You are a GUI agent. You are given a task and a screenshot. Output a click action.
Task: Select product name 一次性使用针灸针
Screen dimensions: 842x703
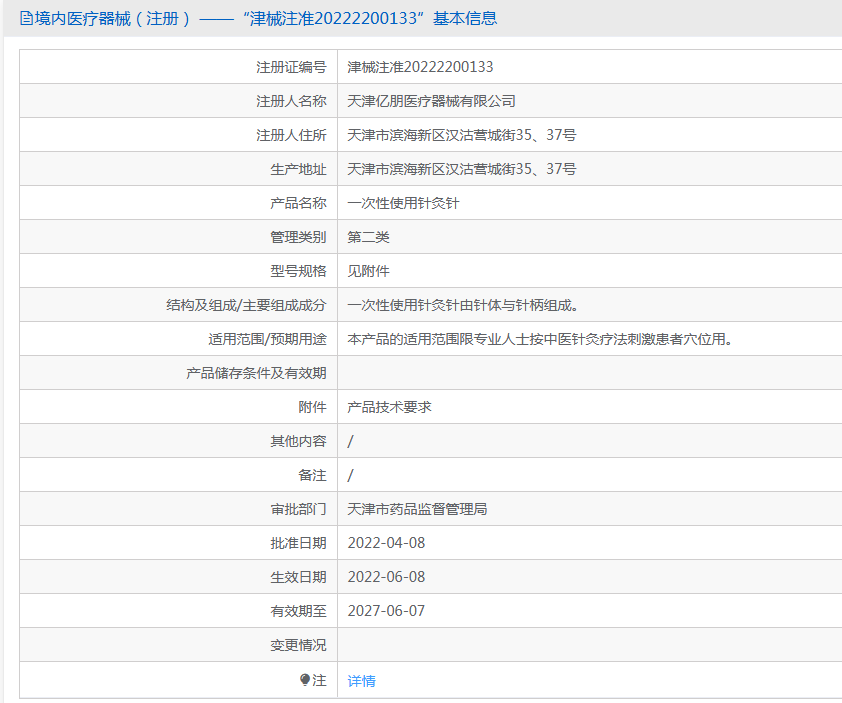[403, 202]
